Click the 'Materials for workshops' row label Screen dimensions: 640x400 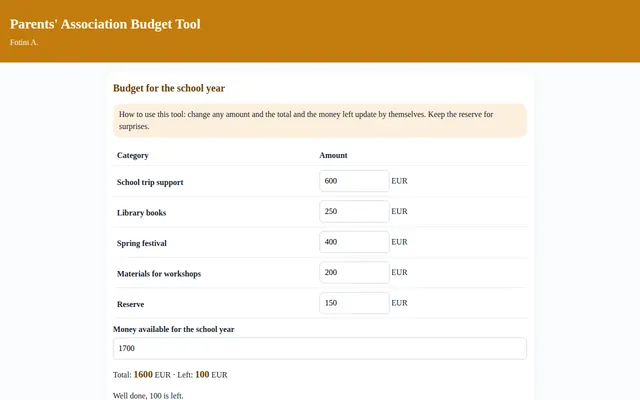[159, 273]
